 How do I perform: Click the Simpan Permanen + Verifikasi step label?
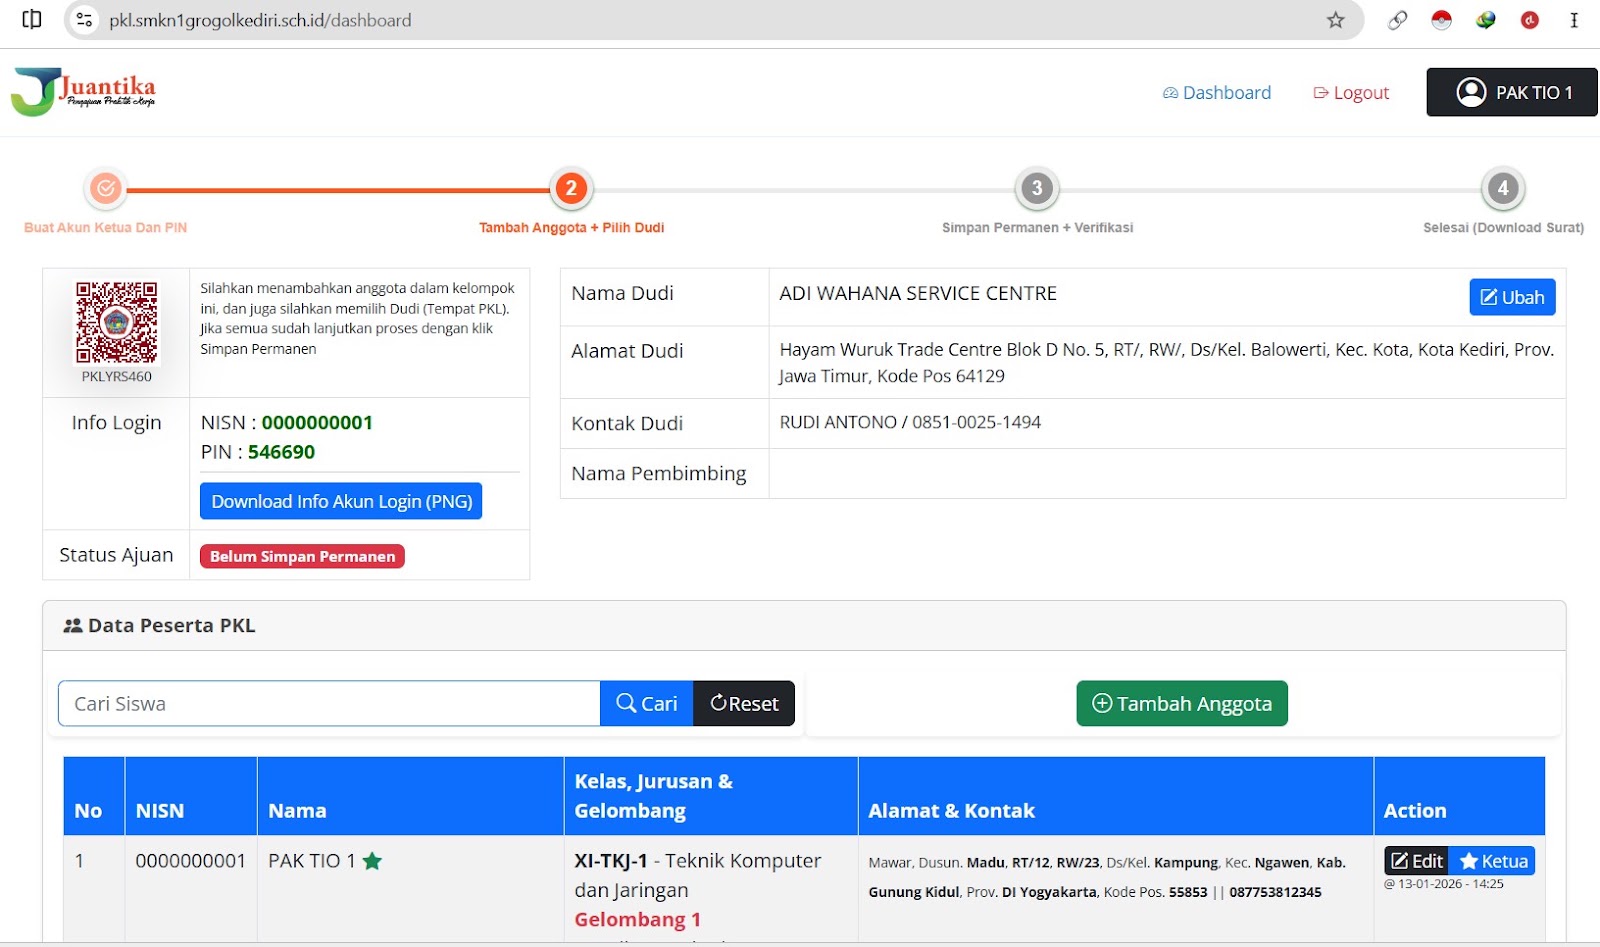point(1037,227)
